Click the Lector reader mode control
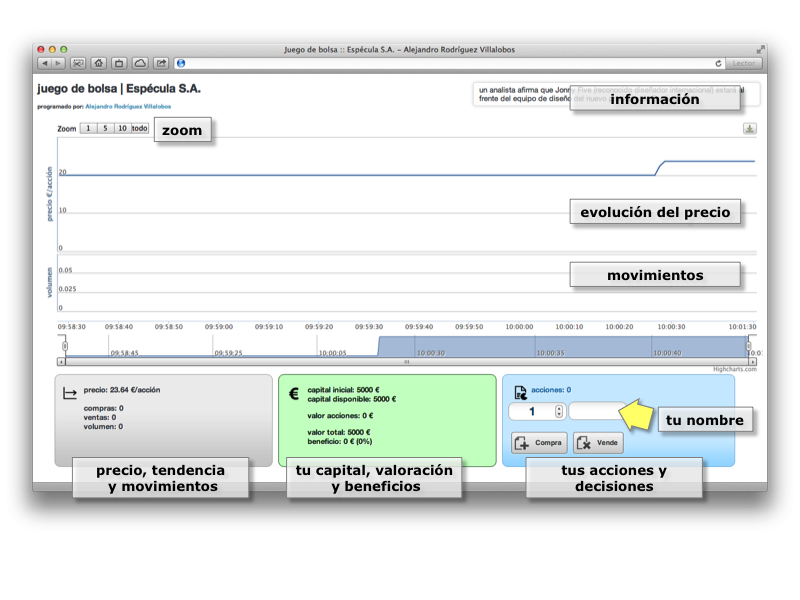Viewport: 800px width, 600px height. pyautogui.click(x=744, y=62)
